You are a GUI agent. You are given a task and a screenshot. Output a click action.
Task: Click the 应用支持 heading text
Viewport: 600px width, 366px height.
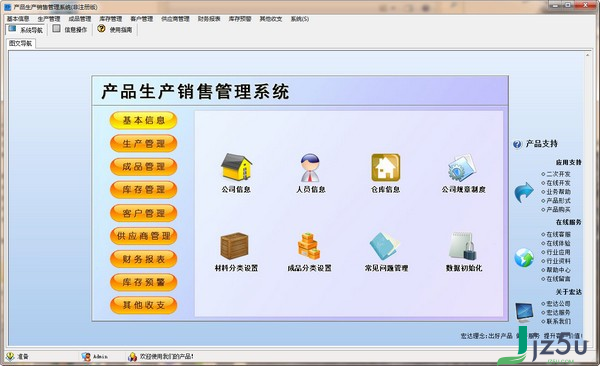569,162
